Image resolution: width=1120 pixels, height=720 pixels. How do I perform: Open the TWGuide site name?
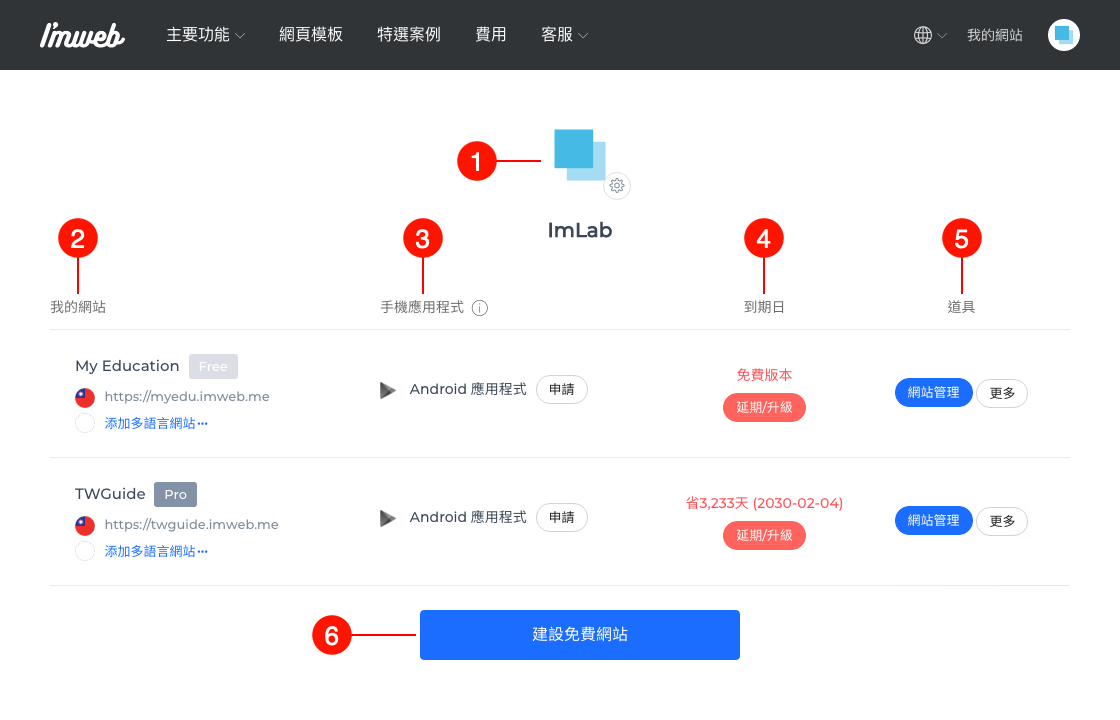[x=110, y=494]
